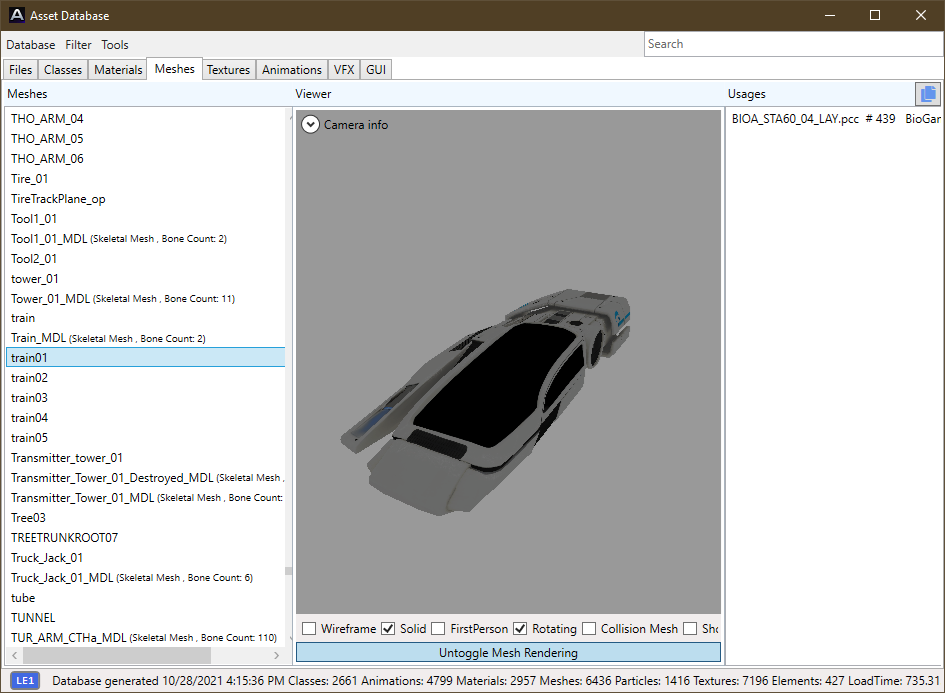Disable the Rotating checkbox

[520, 629]
